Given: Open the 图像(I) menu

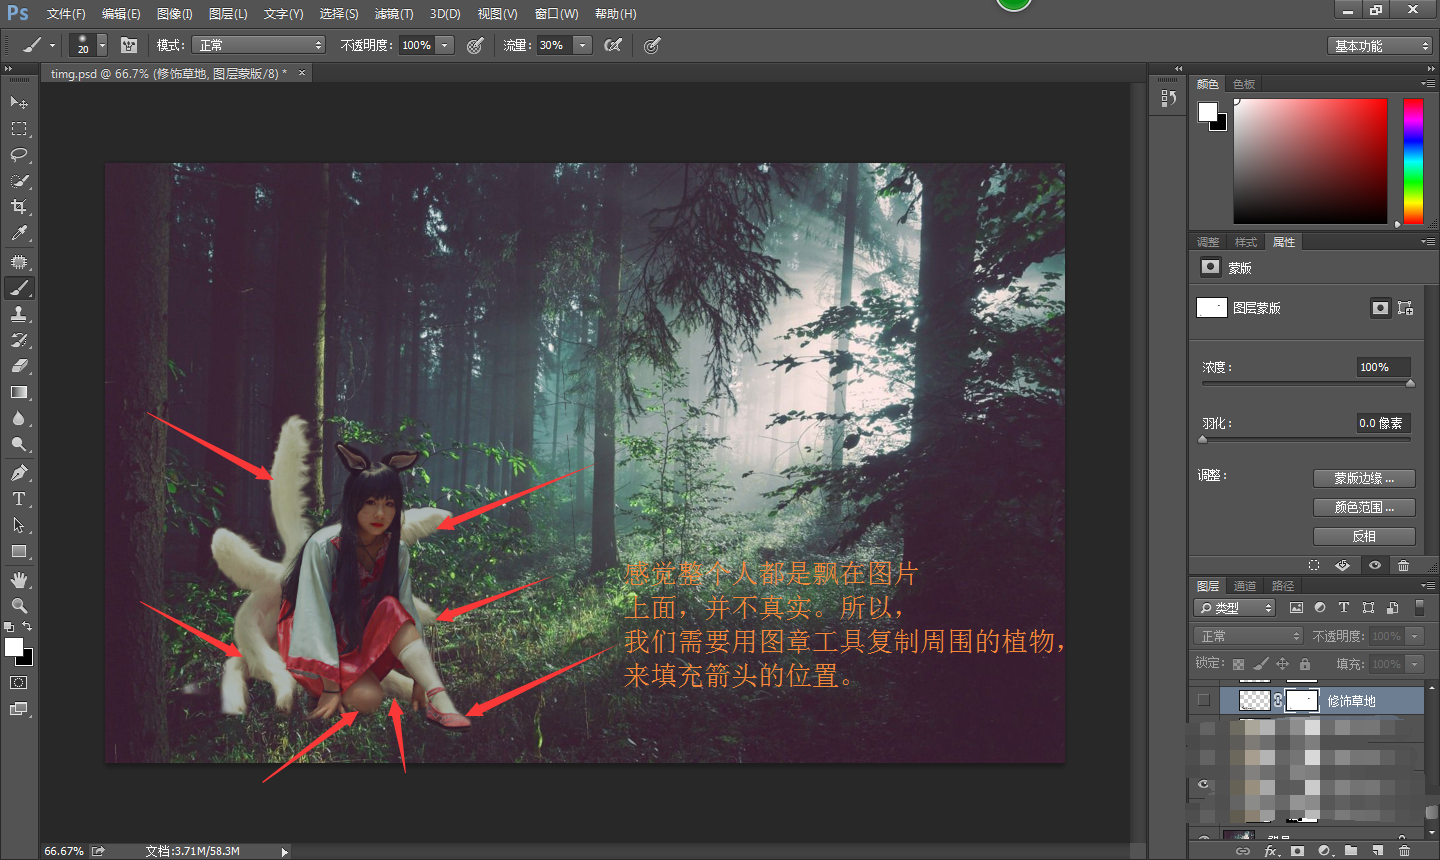Looking at the screenshot, I should click(175, 14).
